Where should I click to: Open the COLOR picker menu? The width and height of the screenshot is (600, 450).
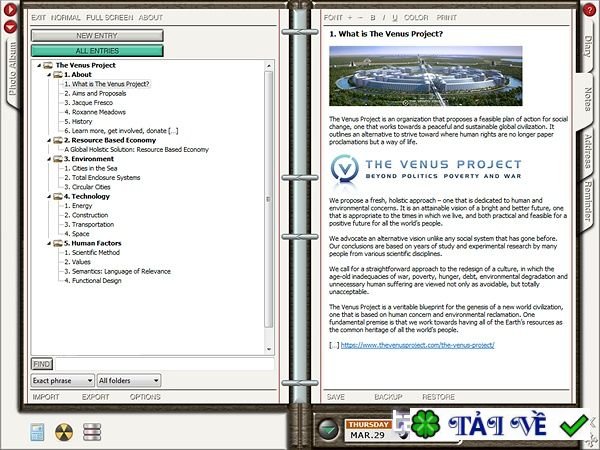click(x=416, y=18)
